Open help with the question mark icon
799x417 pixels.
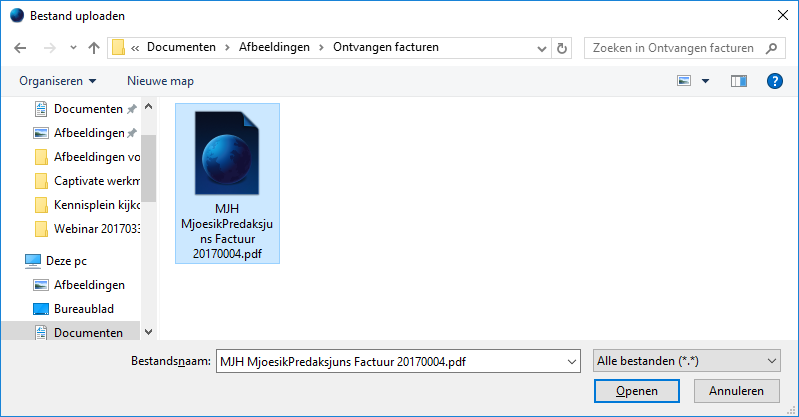[x=775, y=81]
